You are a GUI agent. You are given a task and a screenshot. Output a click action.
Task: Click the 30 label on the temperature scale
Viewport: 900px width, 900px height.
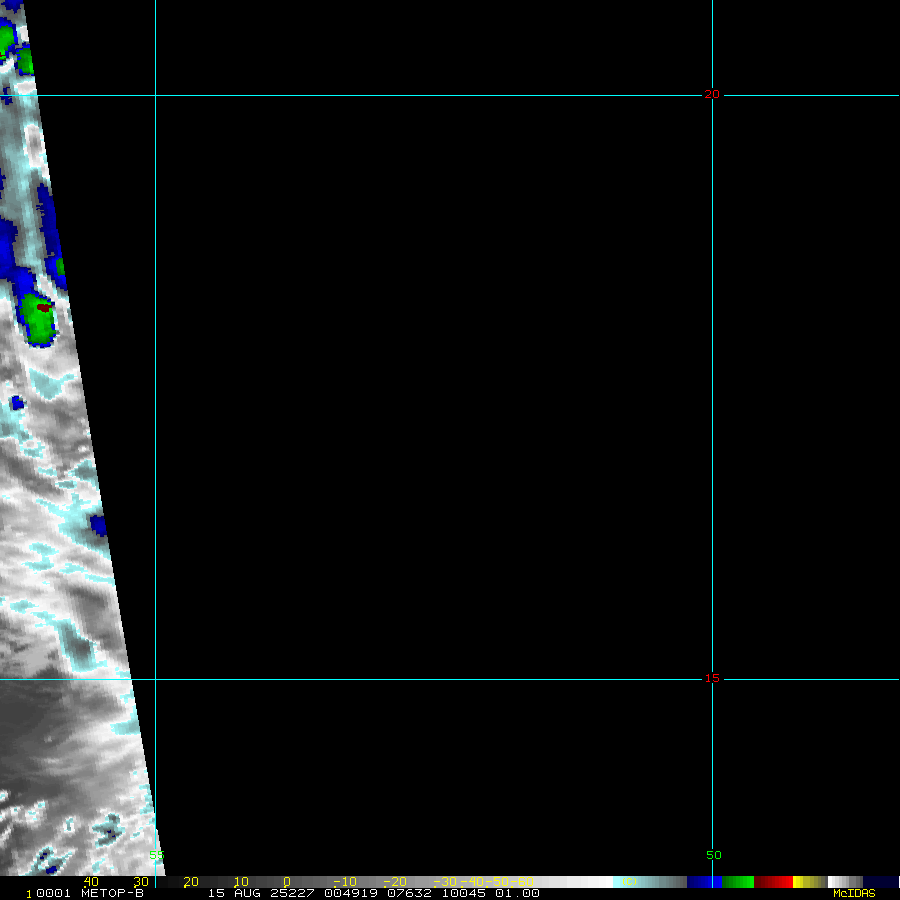click(x=141, y=882)
